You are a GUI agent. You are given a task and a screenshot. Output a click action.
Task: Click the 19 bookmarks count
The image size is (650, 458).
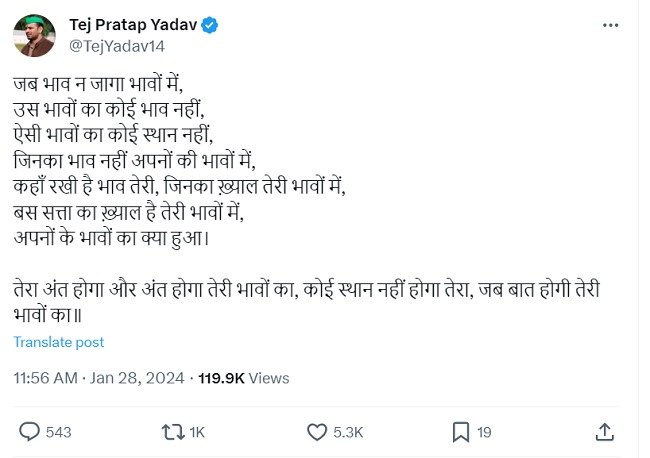click(484, 432)
